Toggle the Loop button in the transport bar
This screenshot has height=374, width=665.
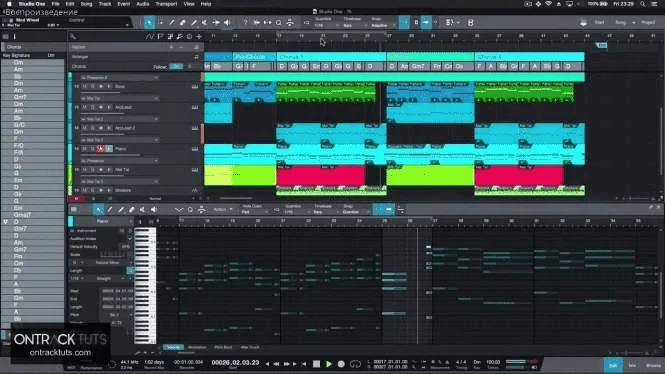(x=355, y=364)
